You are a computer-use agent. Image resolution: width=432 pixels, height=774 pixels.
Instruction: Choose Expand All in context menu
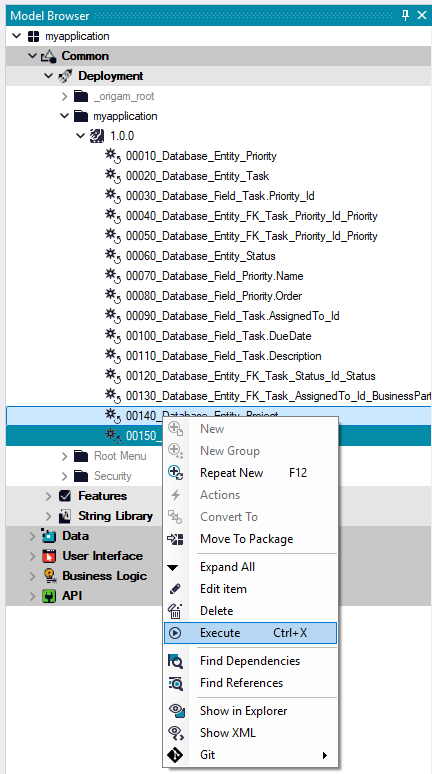[x=228, y=567]
